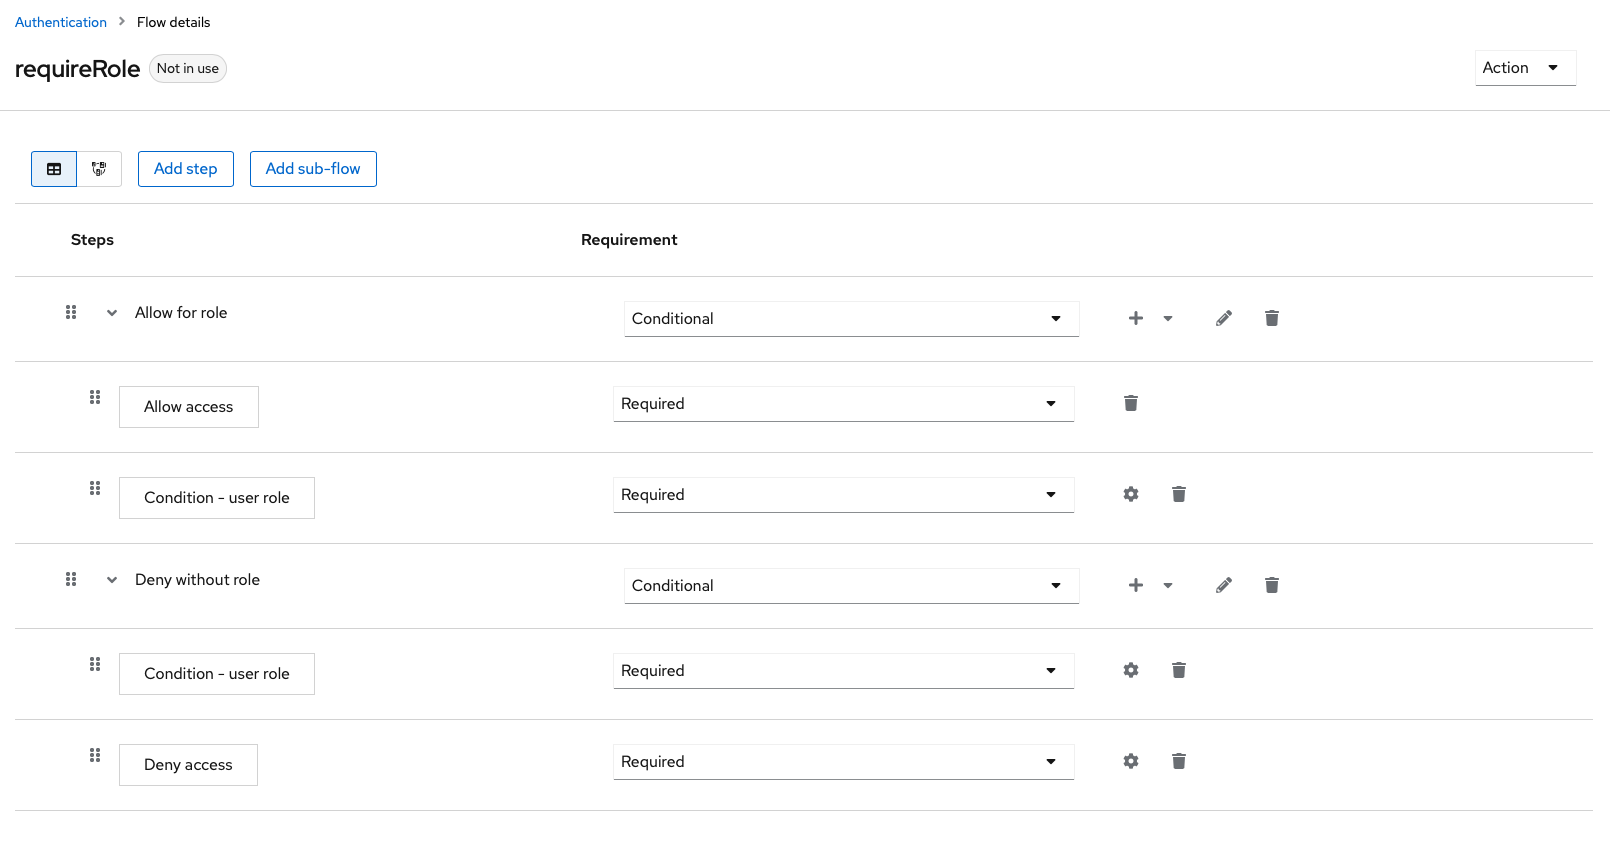
Task: Open the Action menu
Action: (x=1524, y=67)
